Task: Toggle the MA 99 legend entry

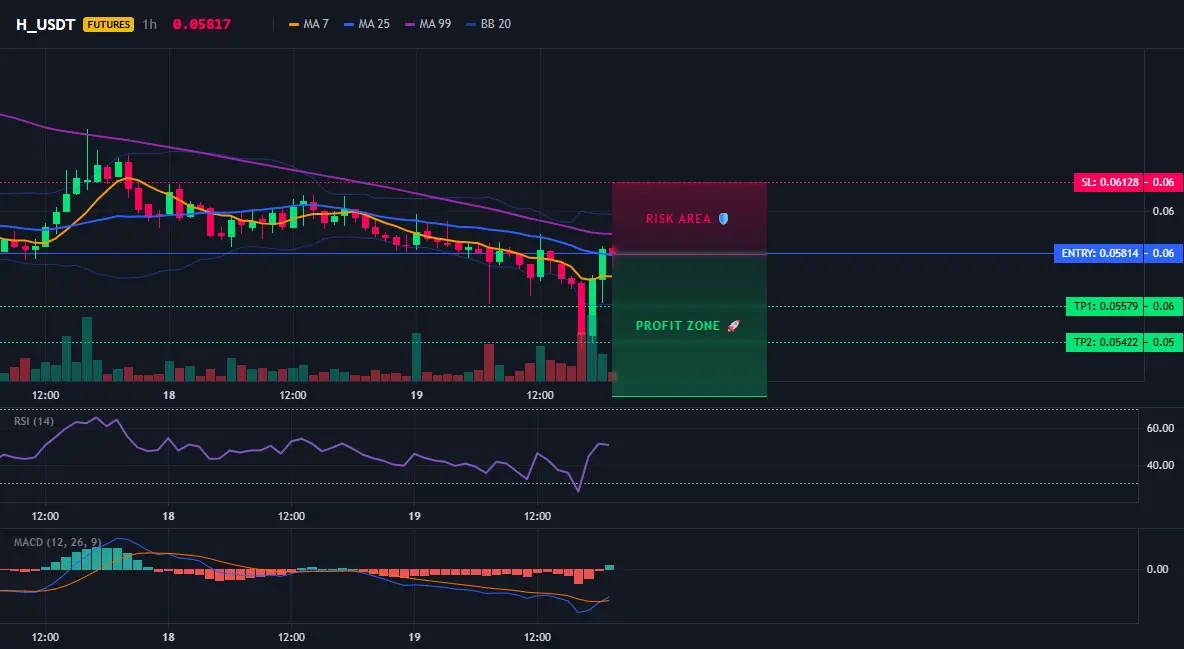Action: 428,24
